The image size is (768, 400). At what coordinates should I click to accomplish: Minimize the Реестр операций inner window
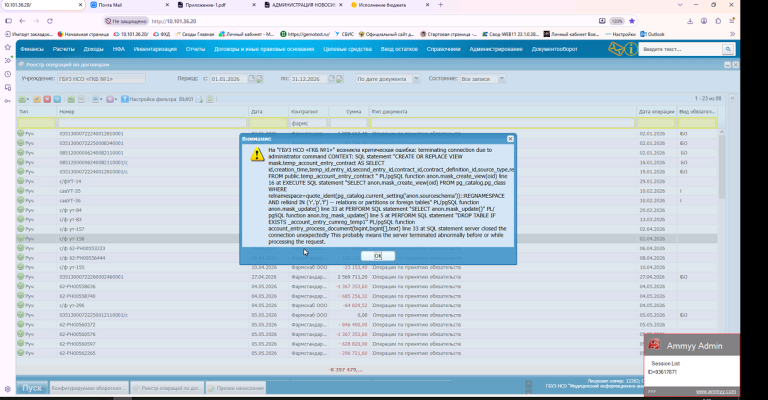click(x=727, y=65)
